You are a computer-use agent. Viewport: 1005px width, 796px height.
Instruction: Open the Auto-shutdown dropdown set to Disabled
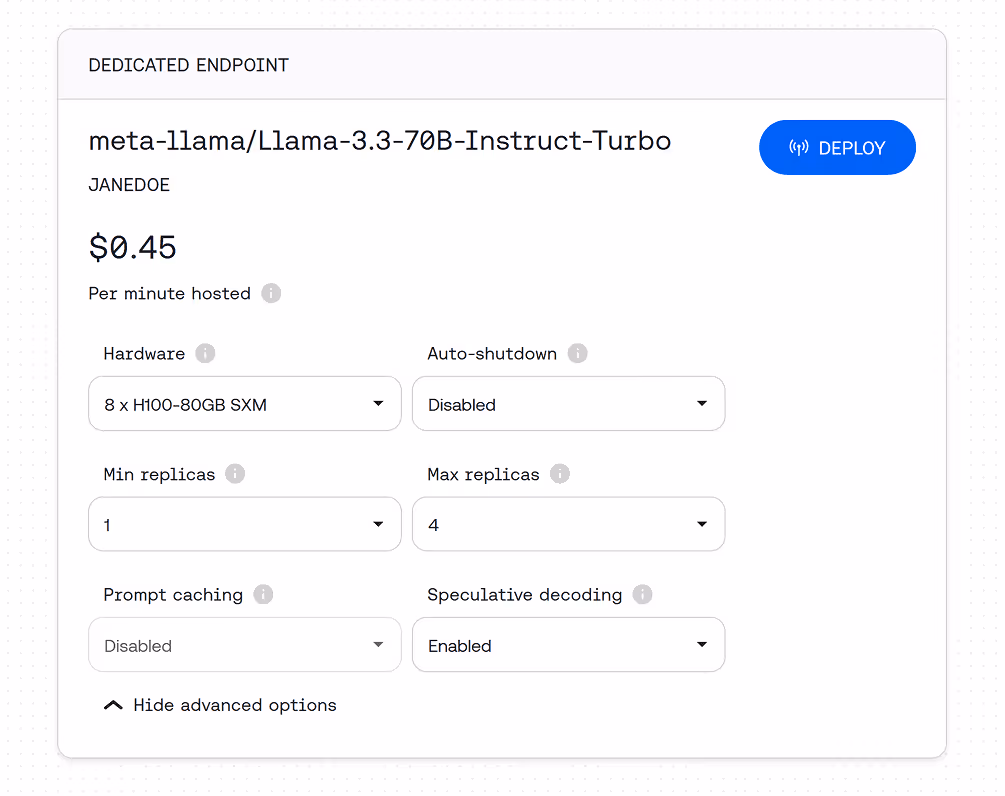point(569,404)
